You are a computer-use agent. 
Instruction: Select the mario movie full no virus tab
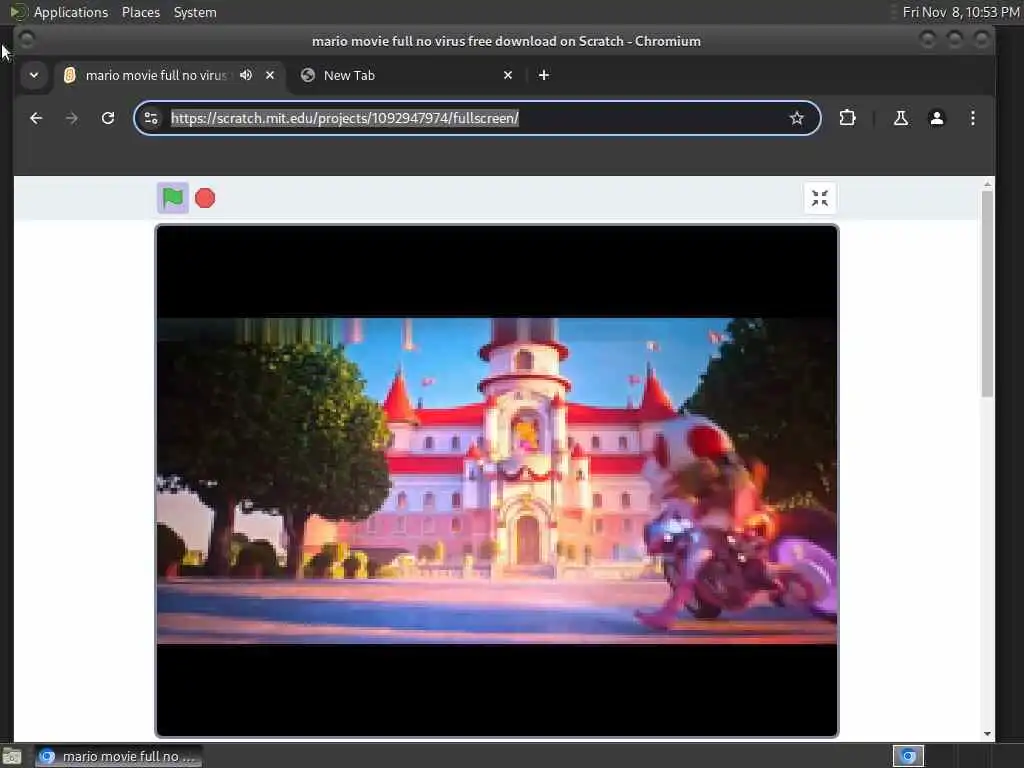pos(155,75)
